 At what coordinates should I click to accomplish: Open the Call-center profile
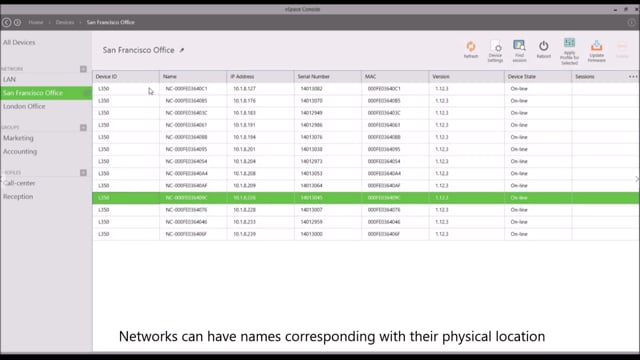point(19,183)
